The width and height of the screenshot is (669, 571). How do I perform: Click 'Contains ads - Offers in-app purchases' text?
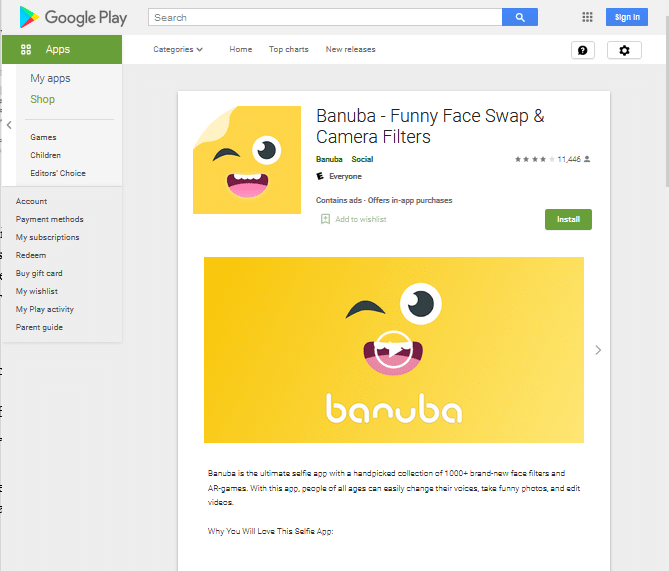click(384, 200)
